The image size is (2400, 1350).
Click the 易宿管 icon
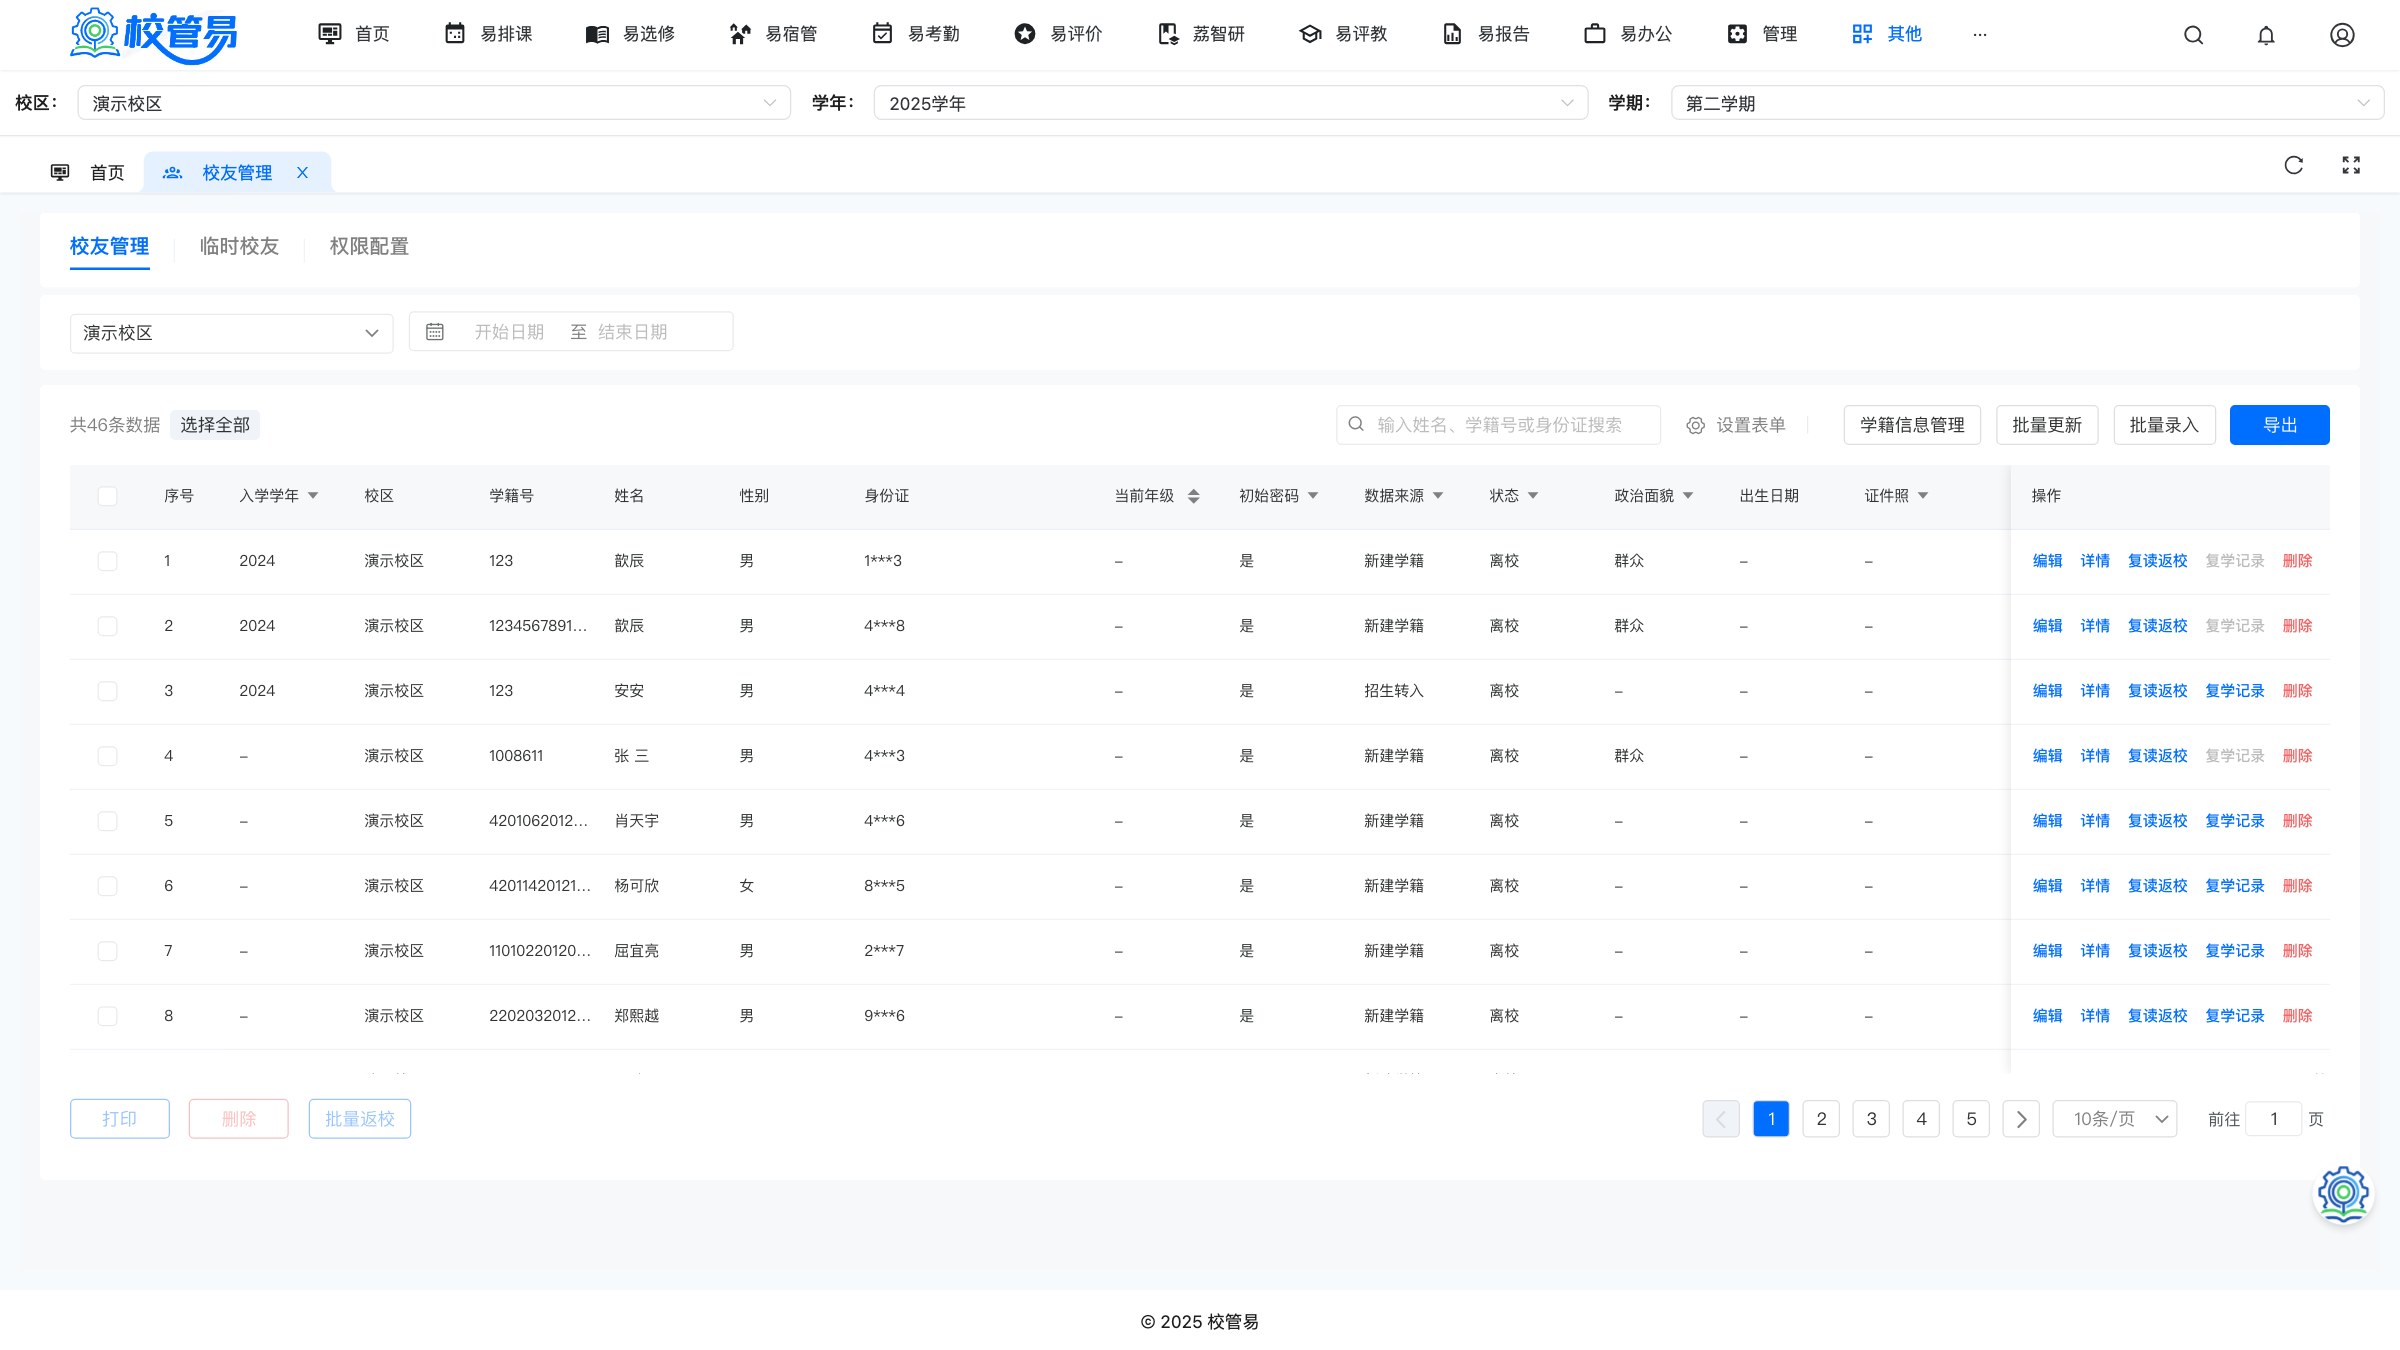pos(740,34)
